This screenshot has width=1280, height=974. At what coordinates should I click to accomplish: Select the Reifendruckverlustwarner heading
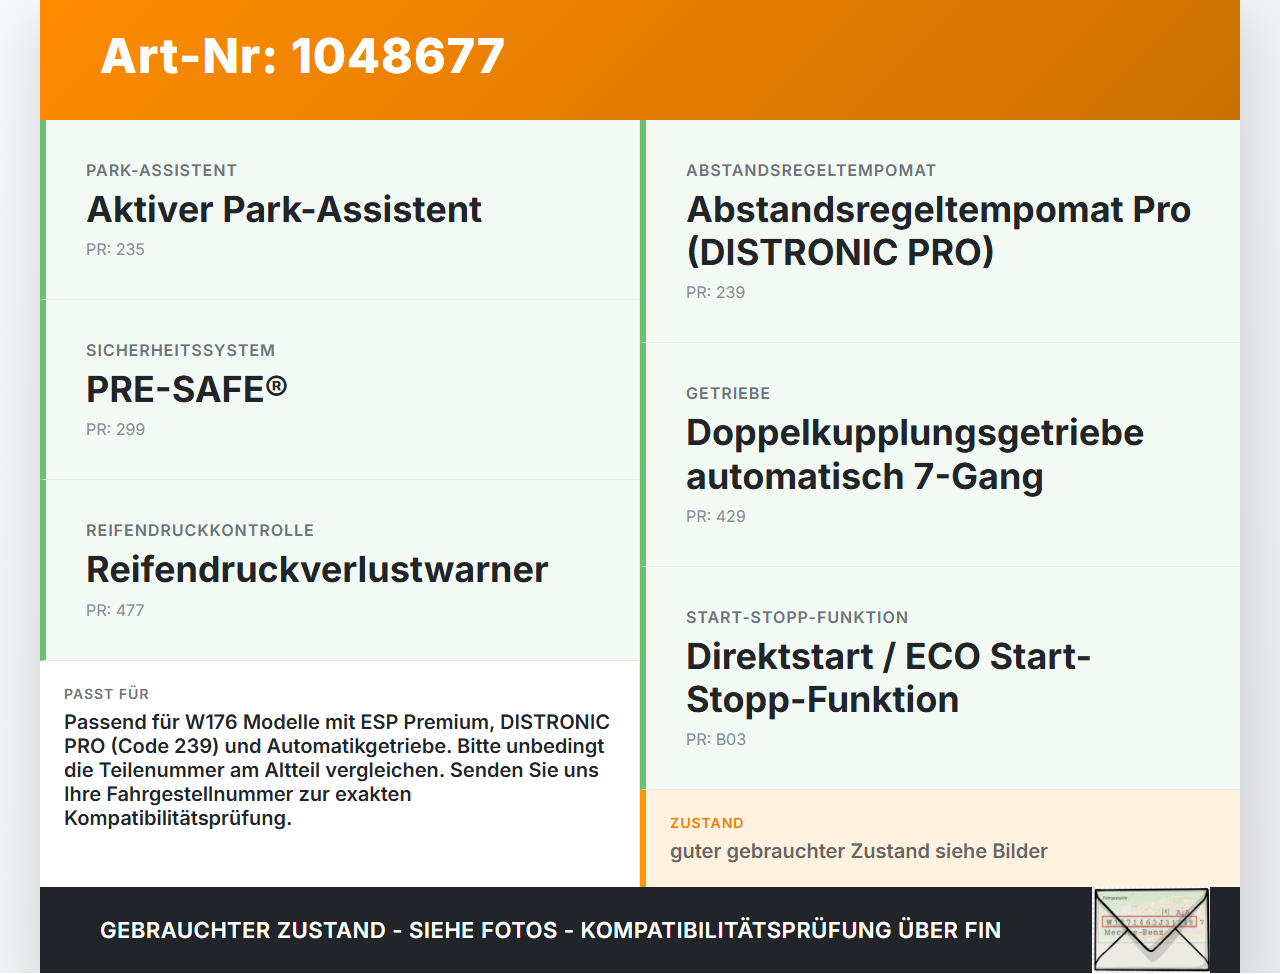point(317,569)
